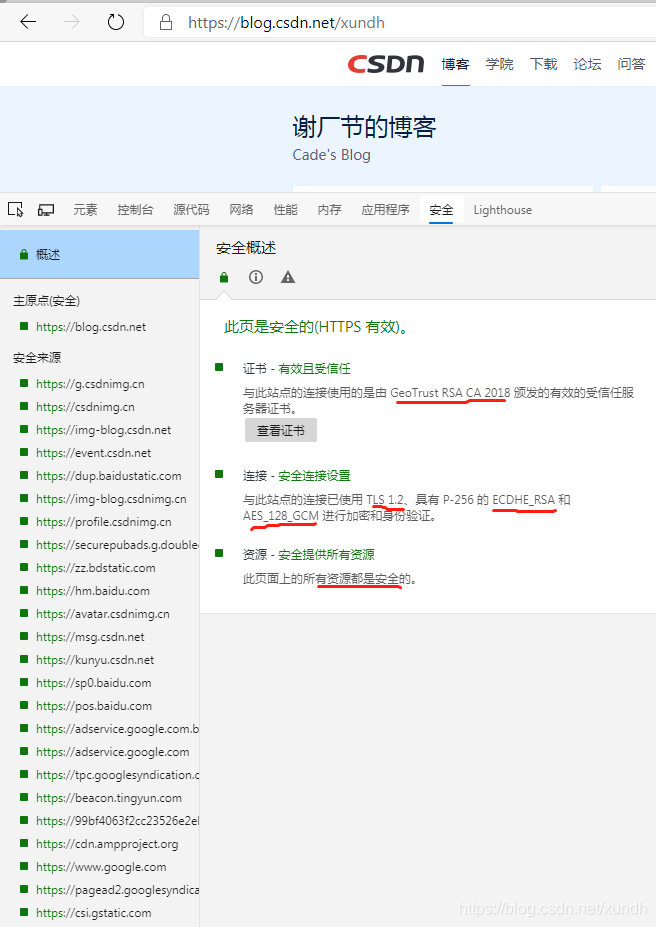Filter by info circle icon
This screenshot has height=927, width=656.
pos(256,277)
